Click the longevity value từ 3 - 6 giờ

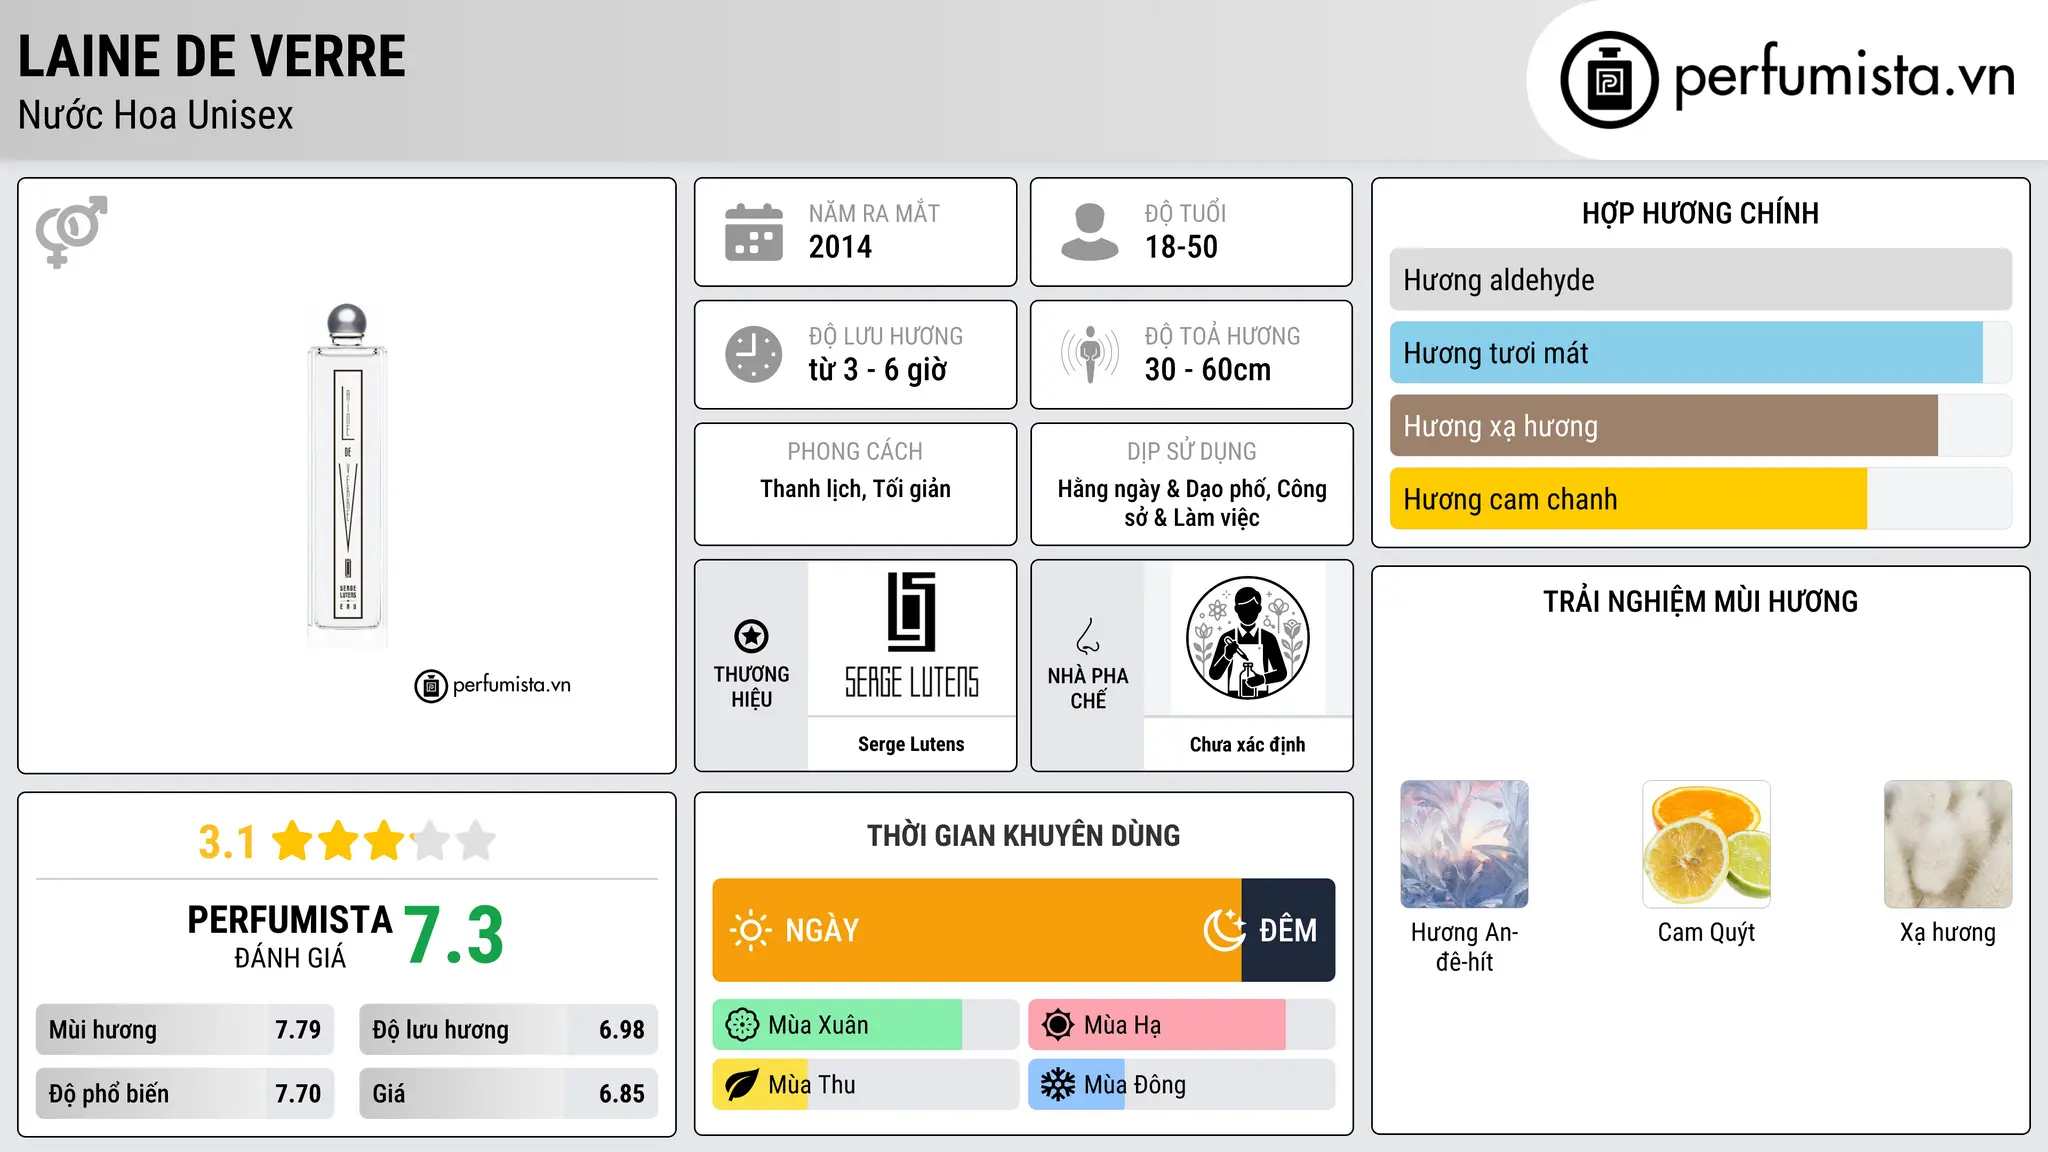coord(878,370)
